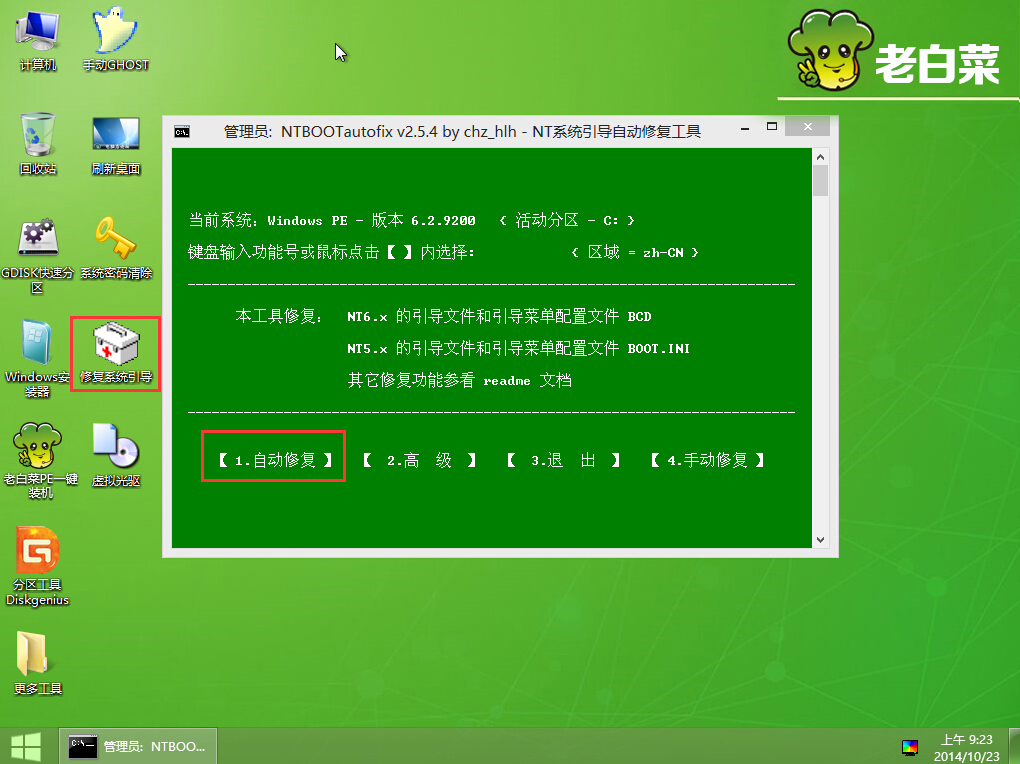
Task: Launch 分区工具 Diskgenius icon
Action: (x=37, y=566)
